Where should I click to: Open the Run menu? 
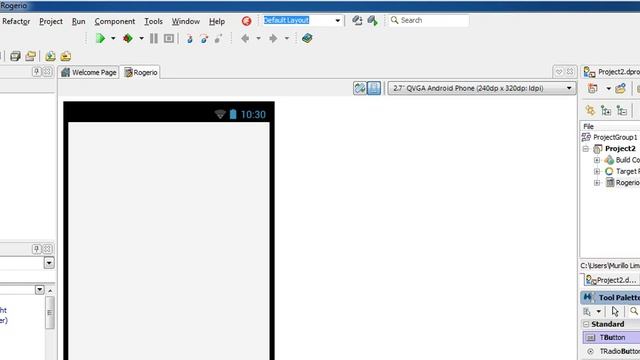coord(78,21)
